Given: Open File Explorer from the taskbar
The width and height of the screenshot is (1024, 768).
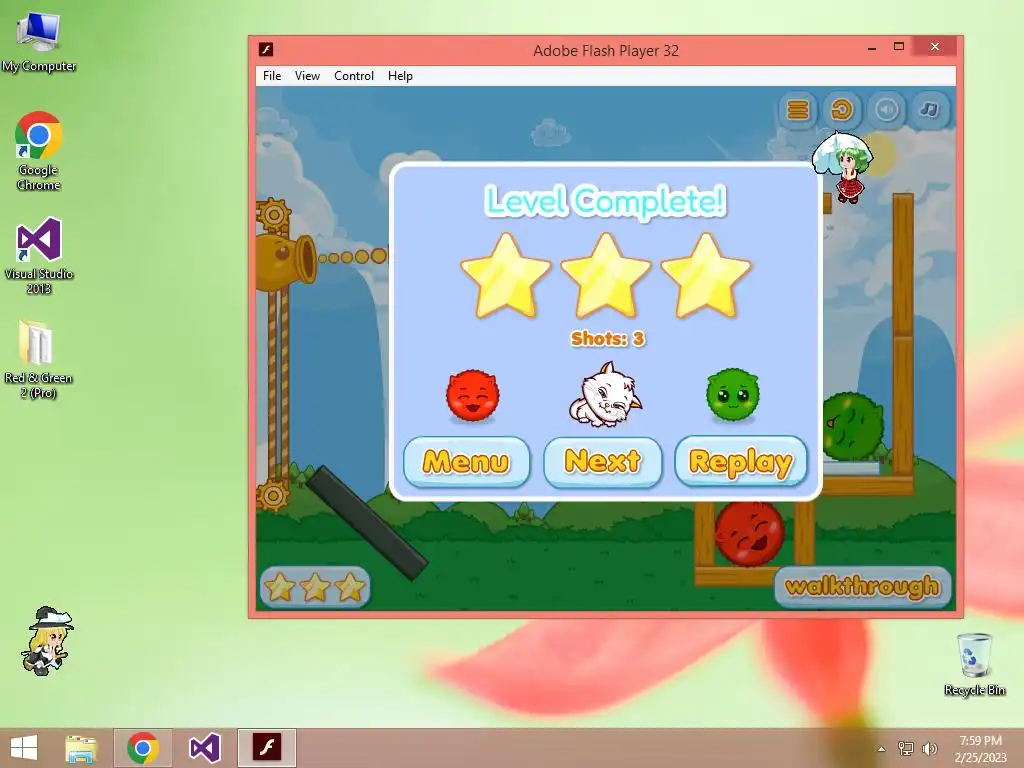Looking at the screenshot, I should click(81, 748).
